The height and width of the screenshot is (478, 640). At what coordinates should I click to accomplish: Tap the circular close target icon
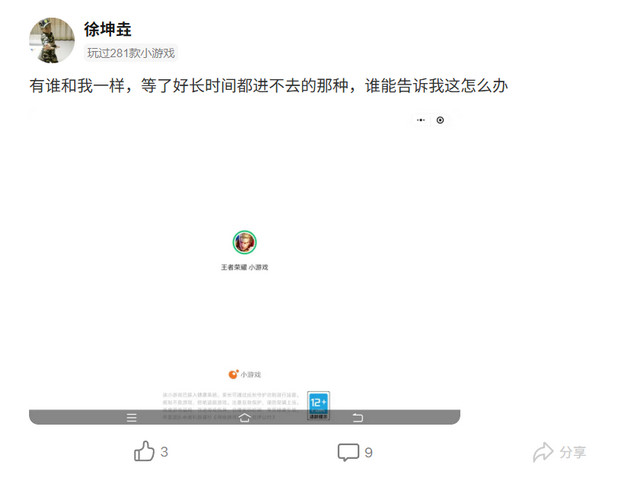click(x=440, y=120)
